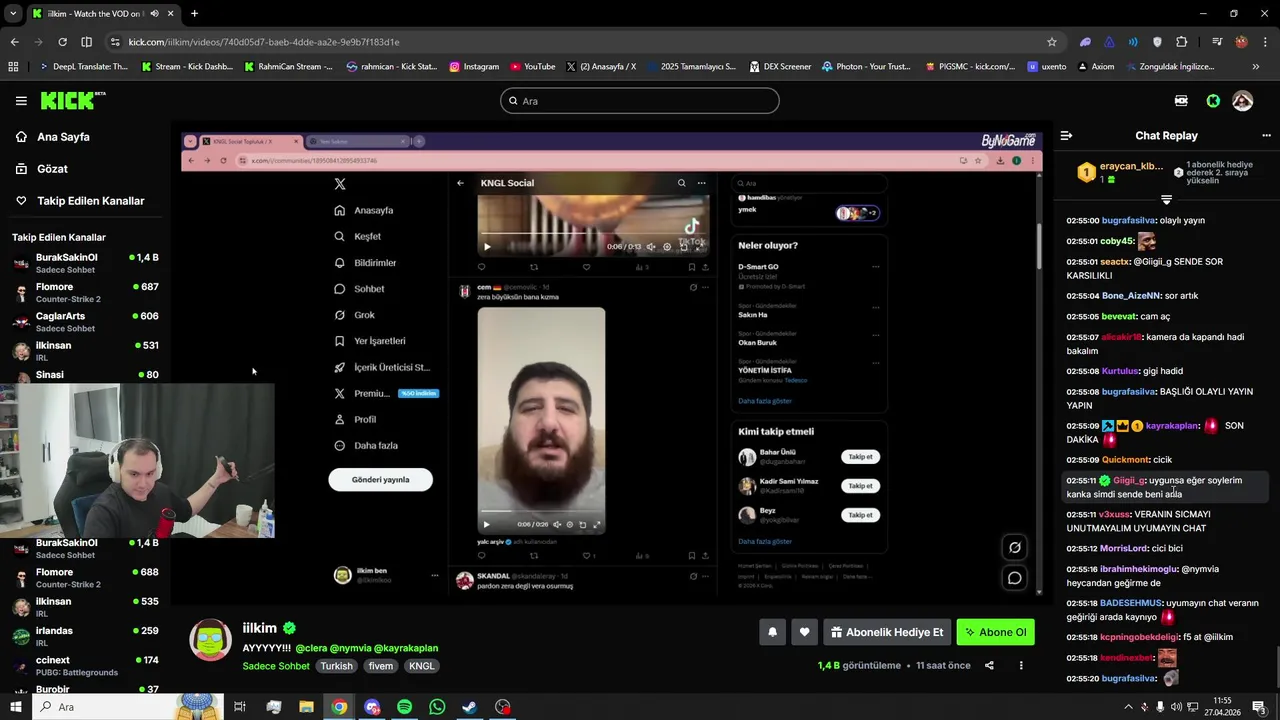The height and width of the screenshot is (720, 1280).
Task: Open Spotify from the taskbar
Action: pyautogui.click(x=404, y=707)
